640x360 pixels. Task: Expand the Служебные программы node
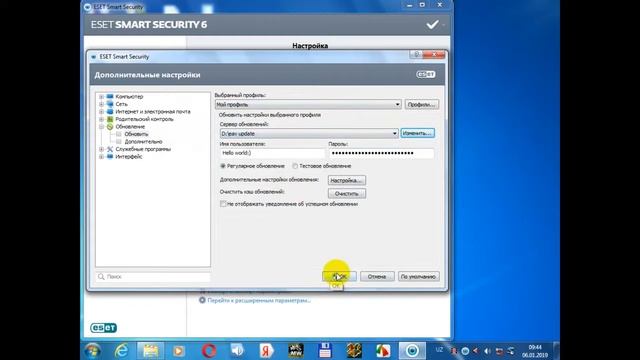[x=101, y=149]
